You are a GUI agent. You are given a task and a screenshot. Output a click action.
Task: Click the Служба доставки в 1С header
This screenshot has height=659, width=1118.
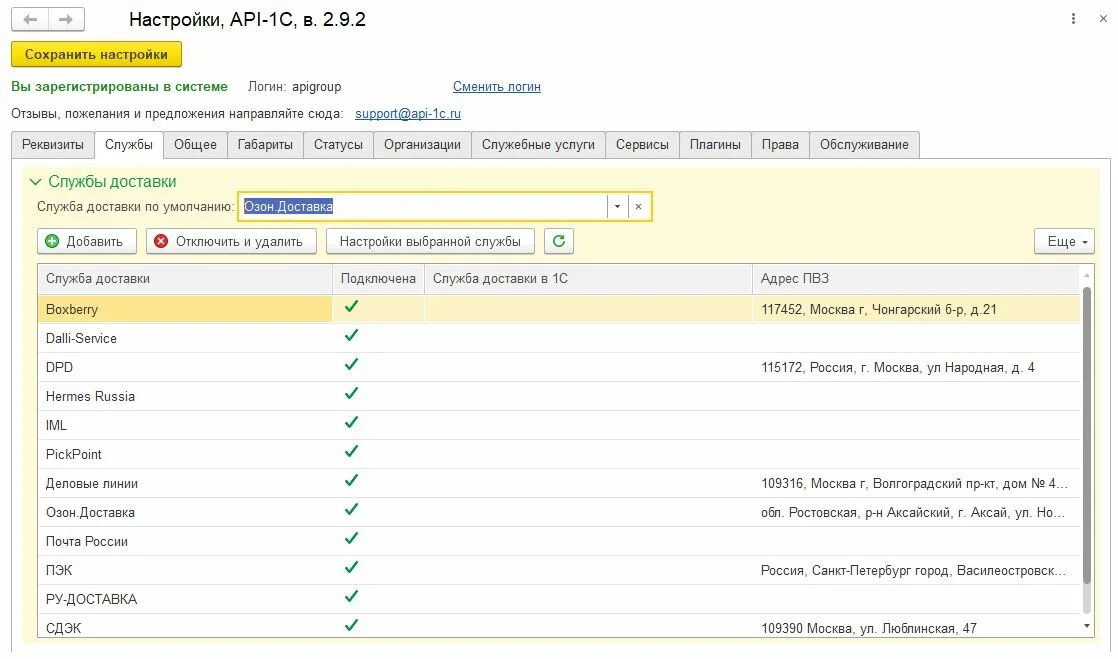[x=588, y=279]
